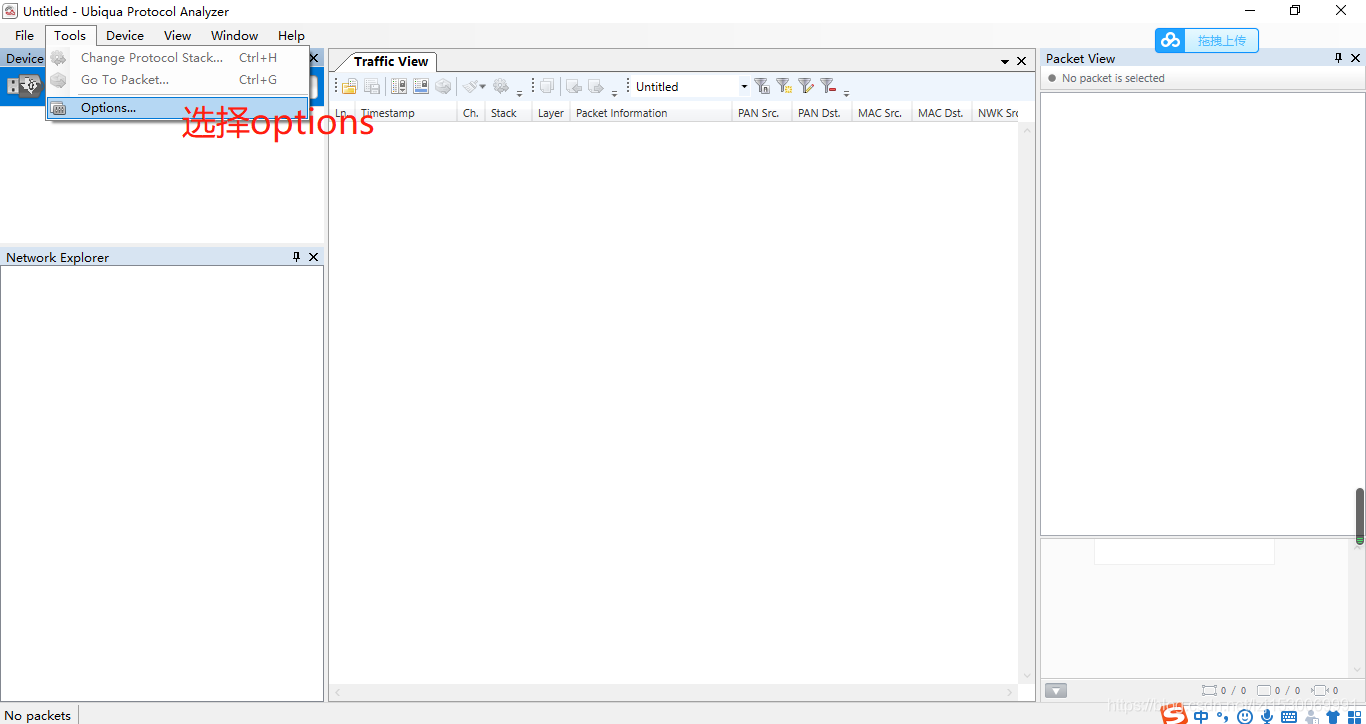Click the MAC Src. column header
Viewport: 1366px width, 724px height.
(x=882, y=113)
